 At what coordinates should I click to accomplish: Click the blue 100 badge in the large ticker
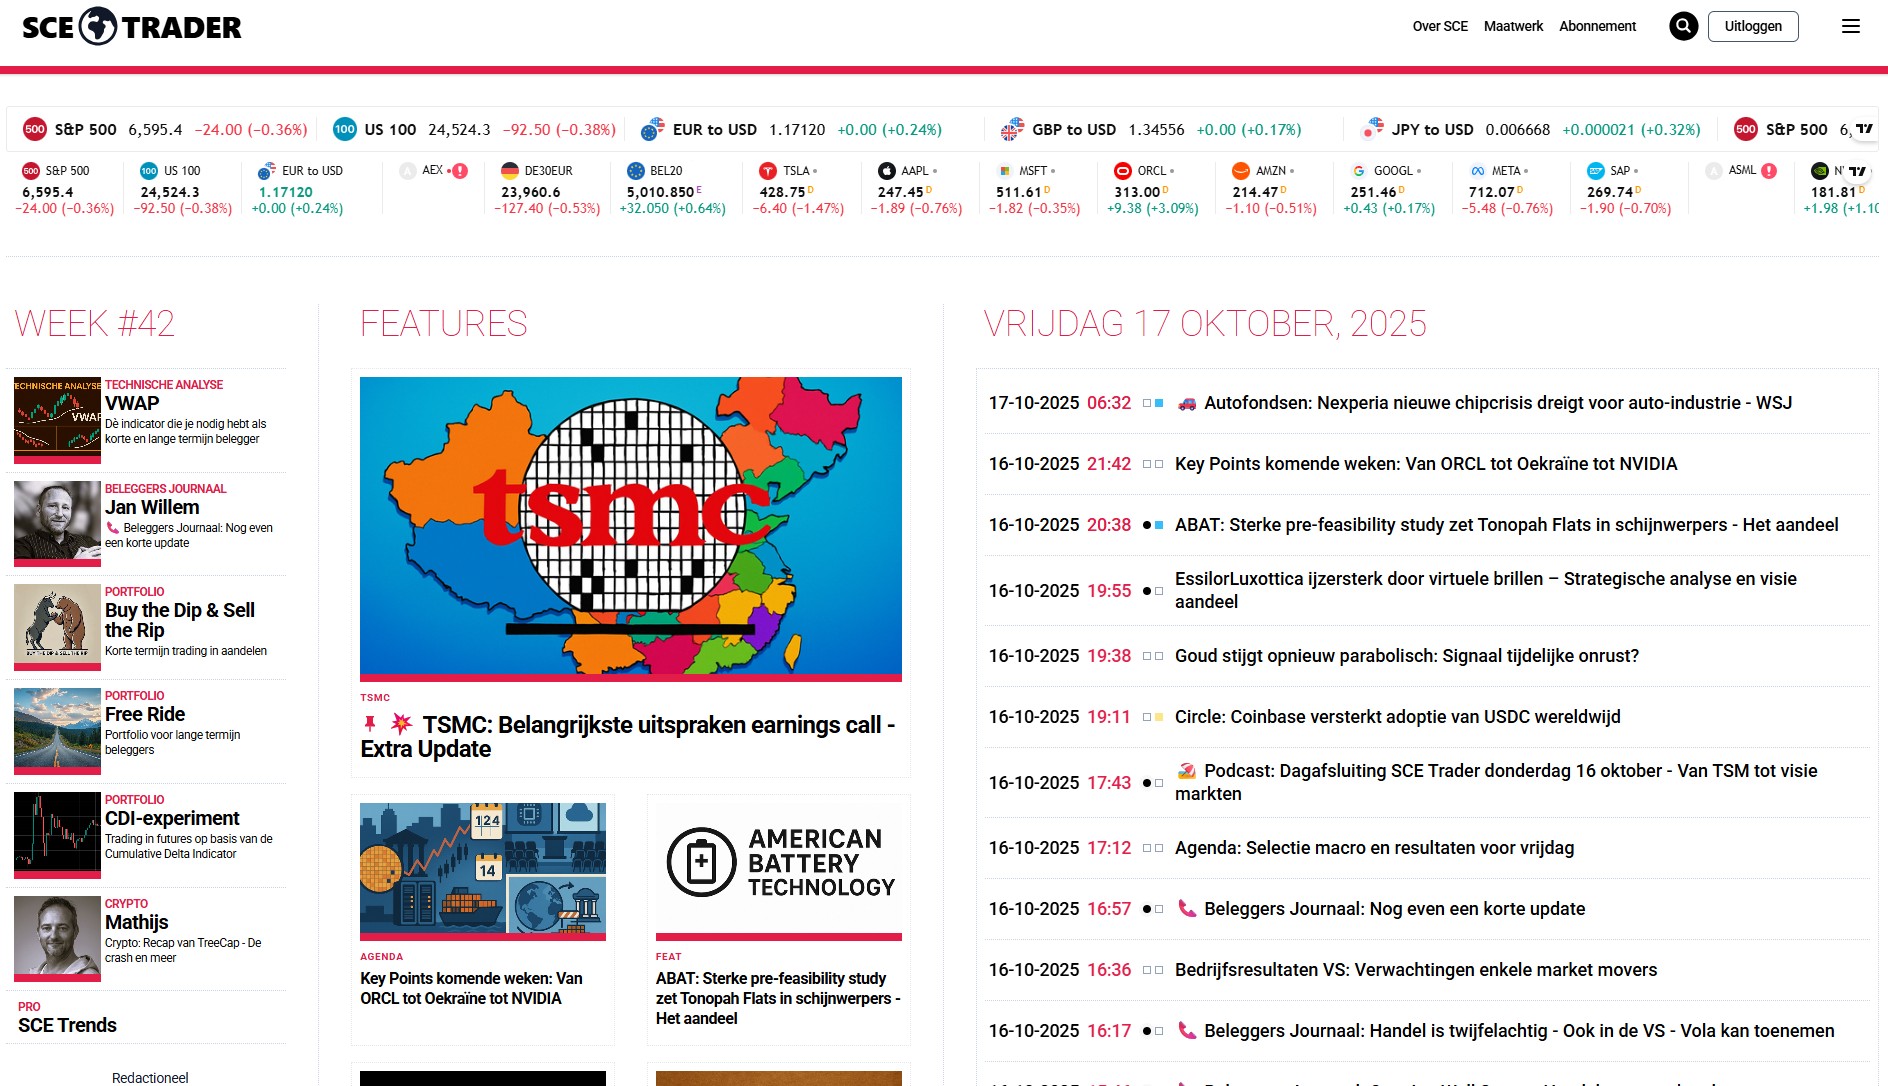[x=345, y=129]
